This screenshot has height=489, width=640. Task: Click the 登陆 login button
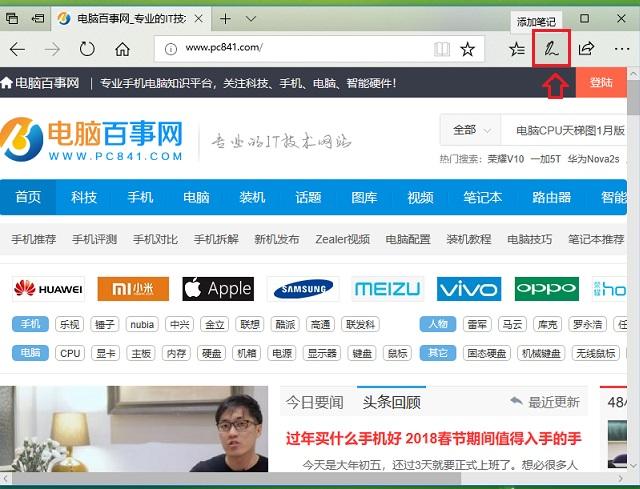click(601, 82)
